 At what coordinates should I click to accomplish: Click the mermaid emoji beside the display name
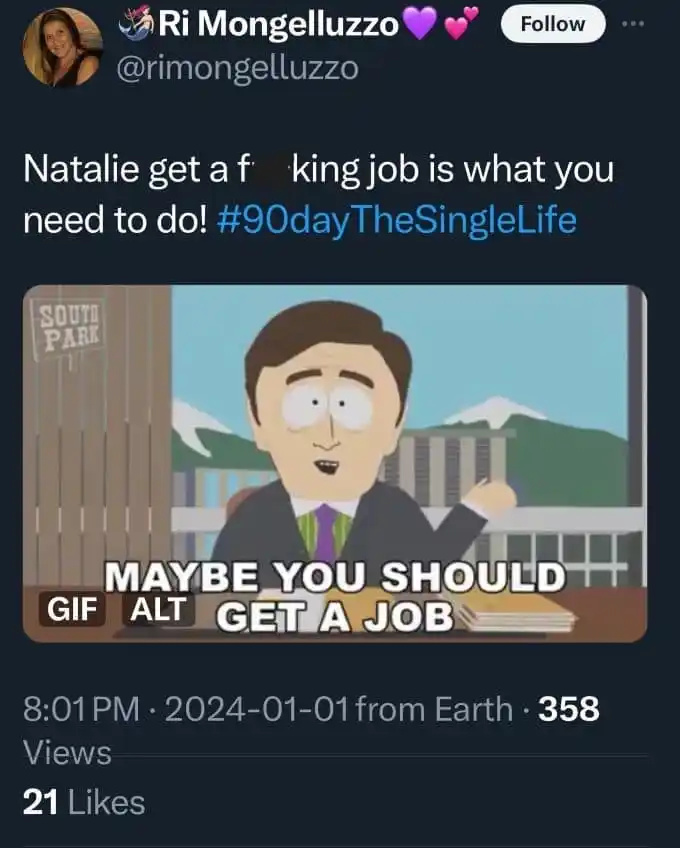click(138, 24)
